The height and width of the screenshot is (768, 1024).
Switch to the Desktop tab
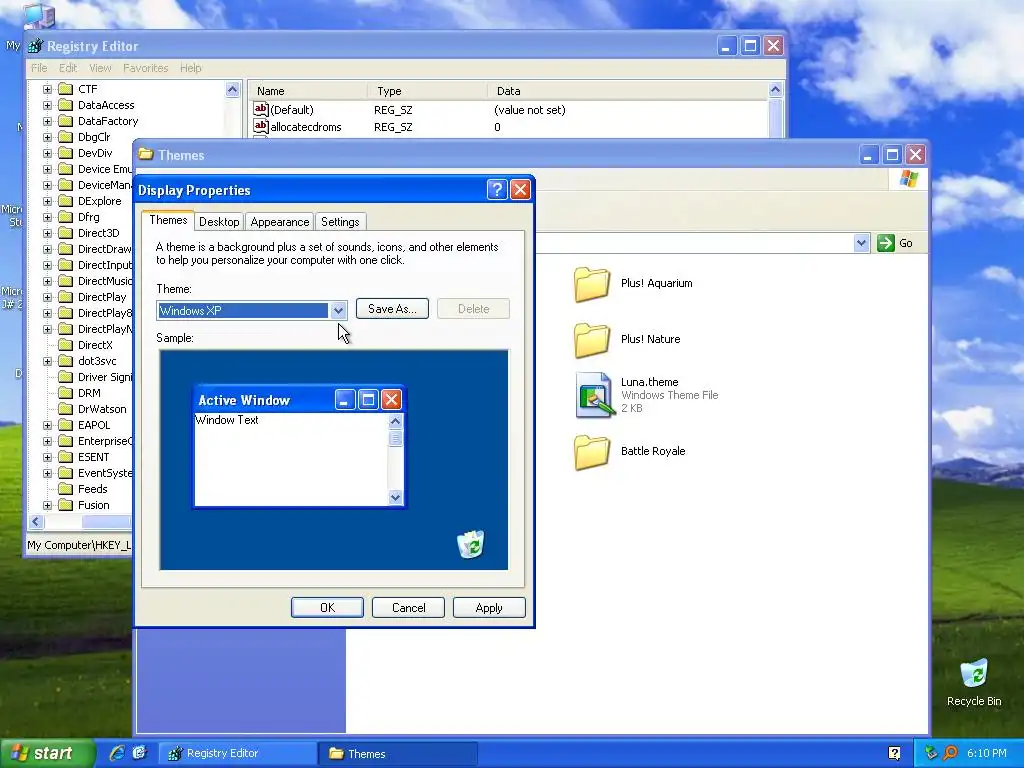[x=219, y=221]
